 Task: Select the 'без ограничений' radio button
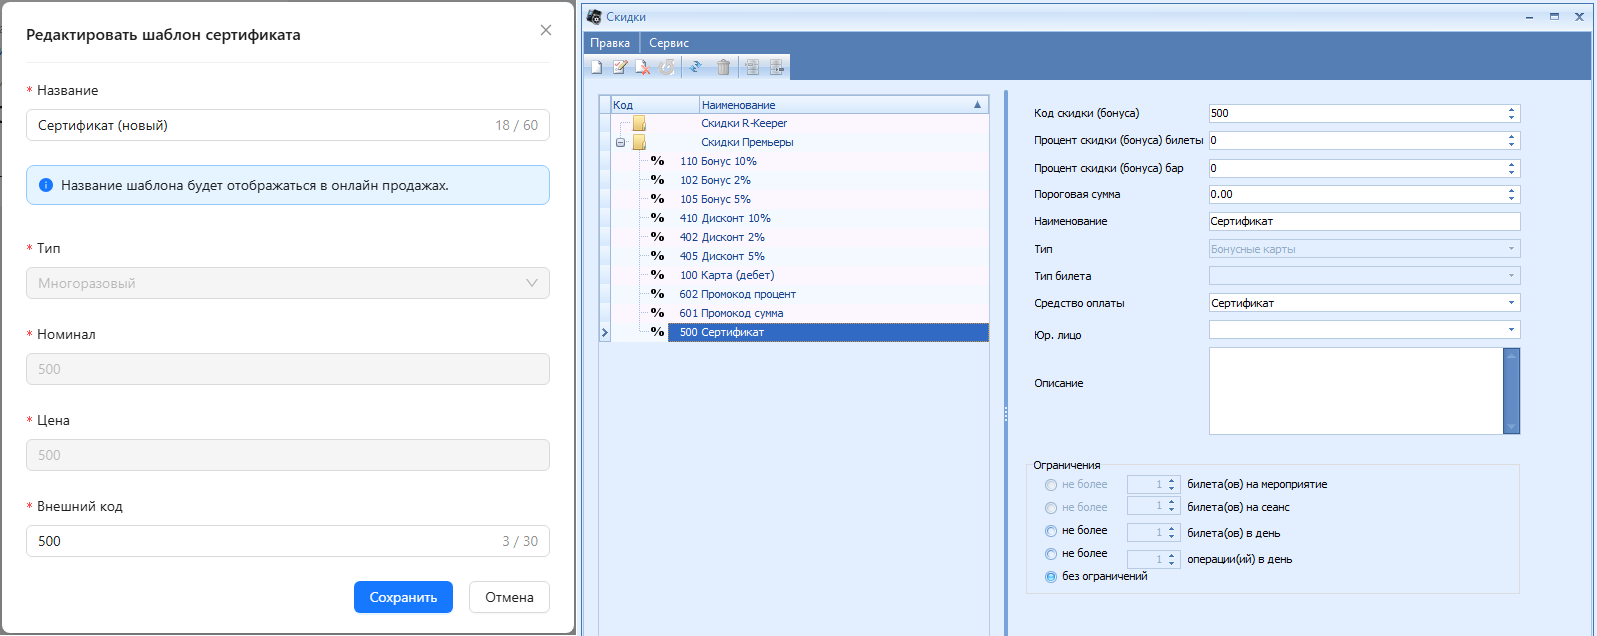pyautogui.click(x=1051, y=577)
